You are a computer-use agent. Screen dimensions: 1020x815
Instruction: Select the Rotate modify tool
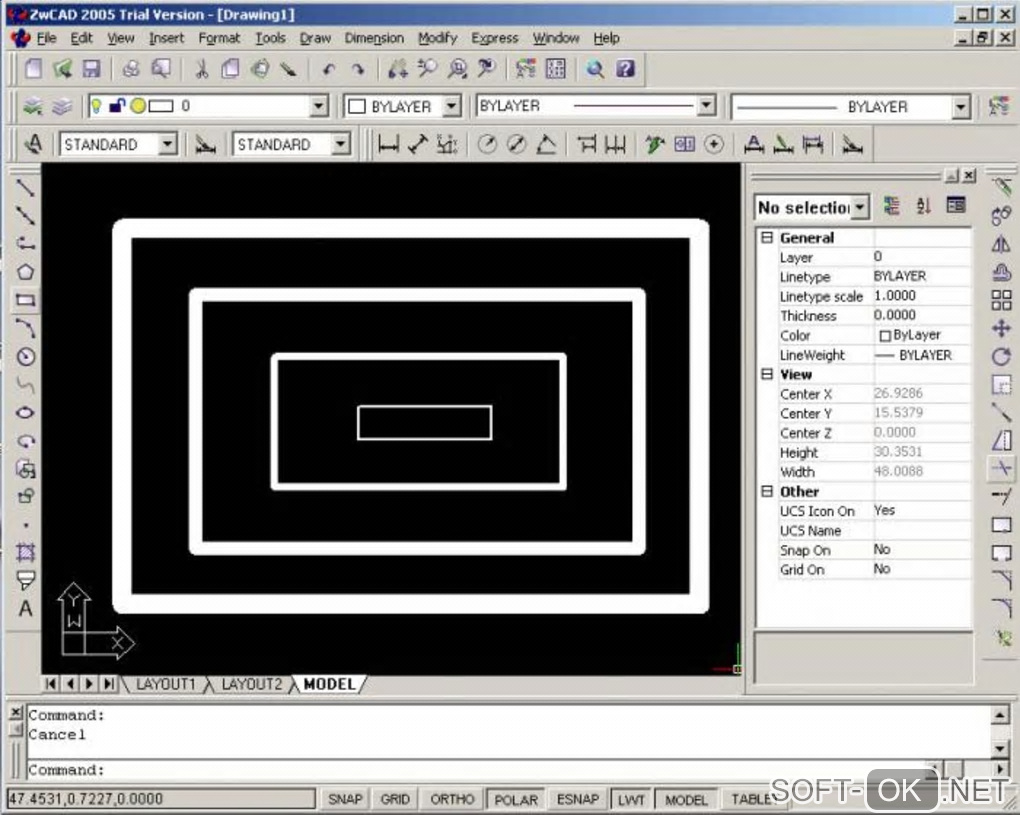tap(1001, 356)
